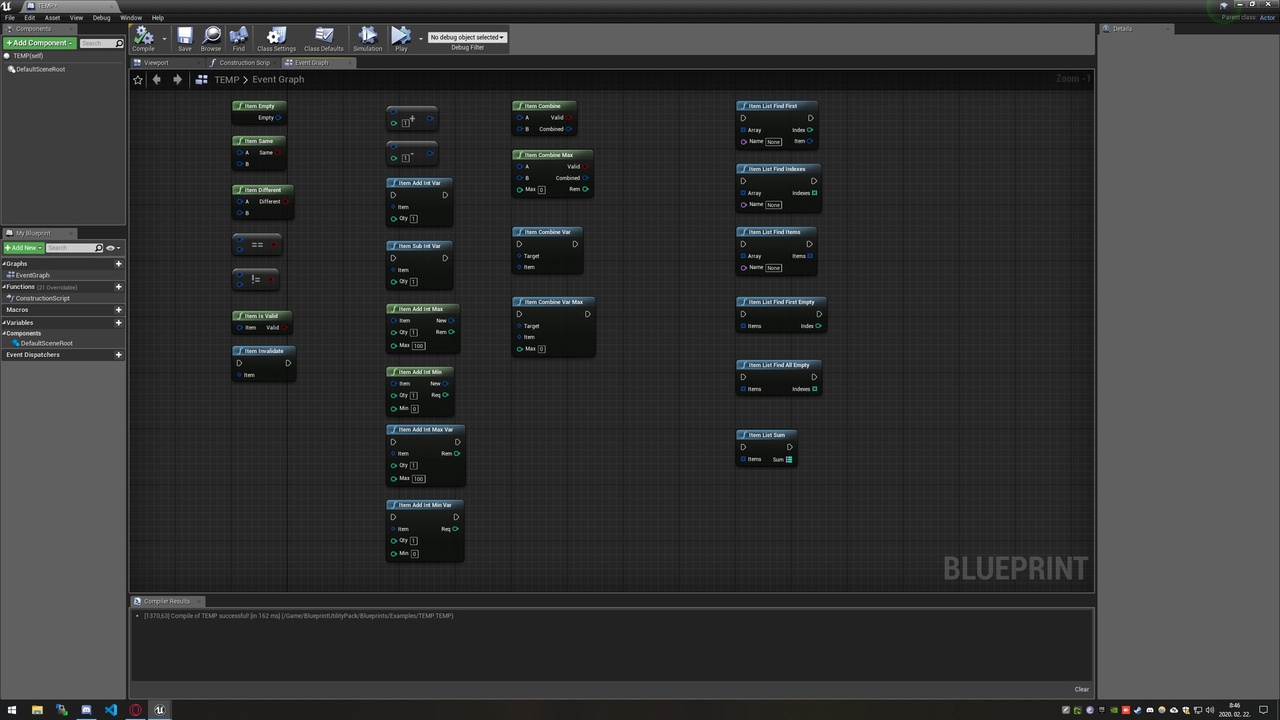Add a new macro with plus icon
Screen dimensions: 1280x720
point(118,310)
